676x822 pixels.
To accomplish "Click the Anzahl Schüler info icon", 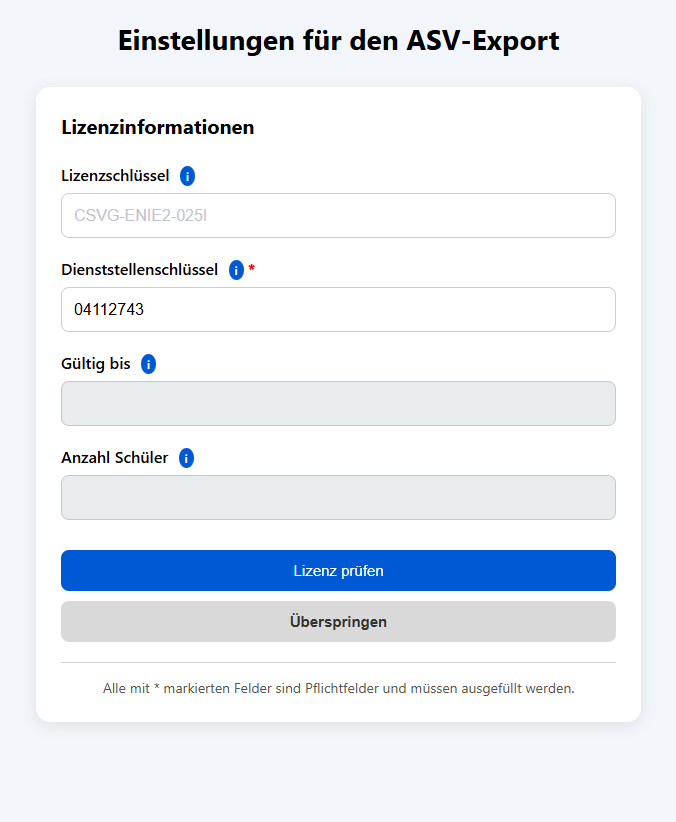I will click(185, 457).
